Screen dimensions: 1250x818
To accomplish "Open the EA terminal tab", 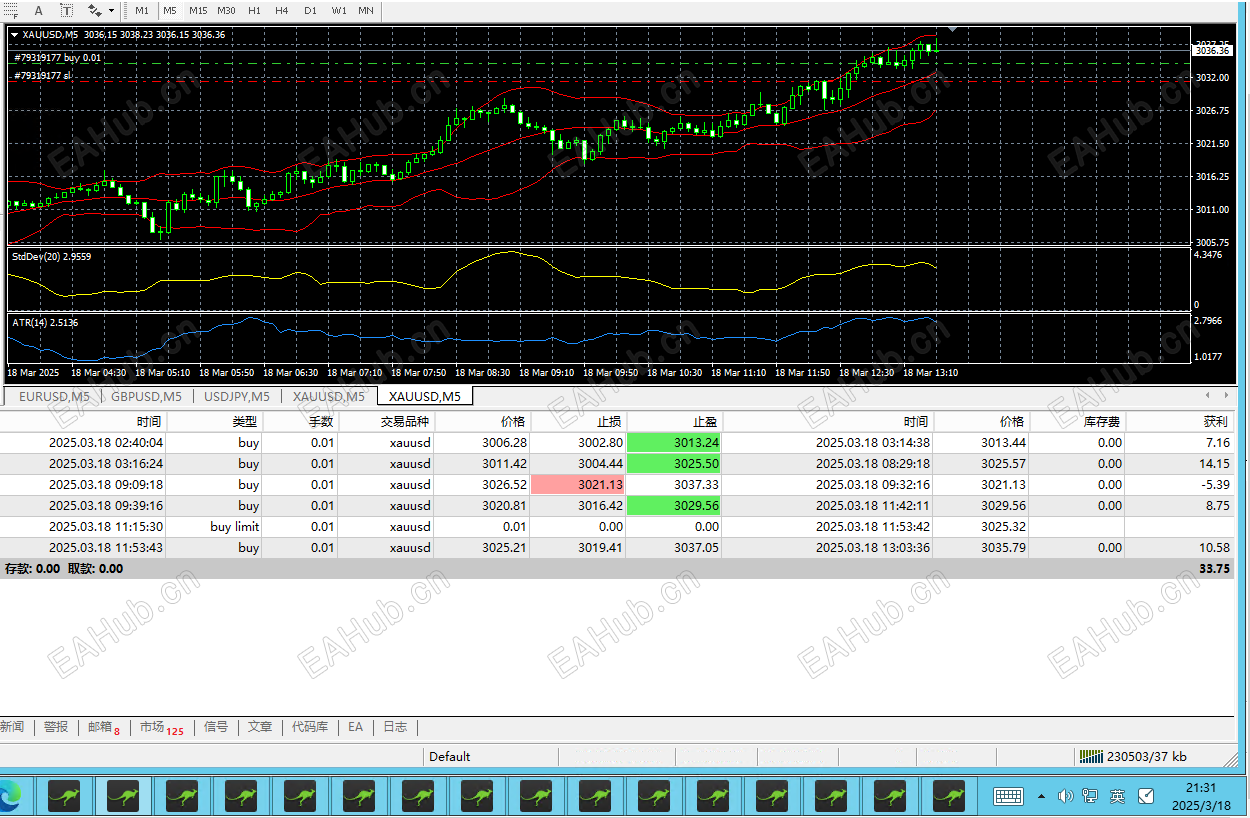I will point(355,727).
